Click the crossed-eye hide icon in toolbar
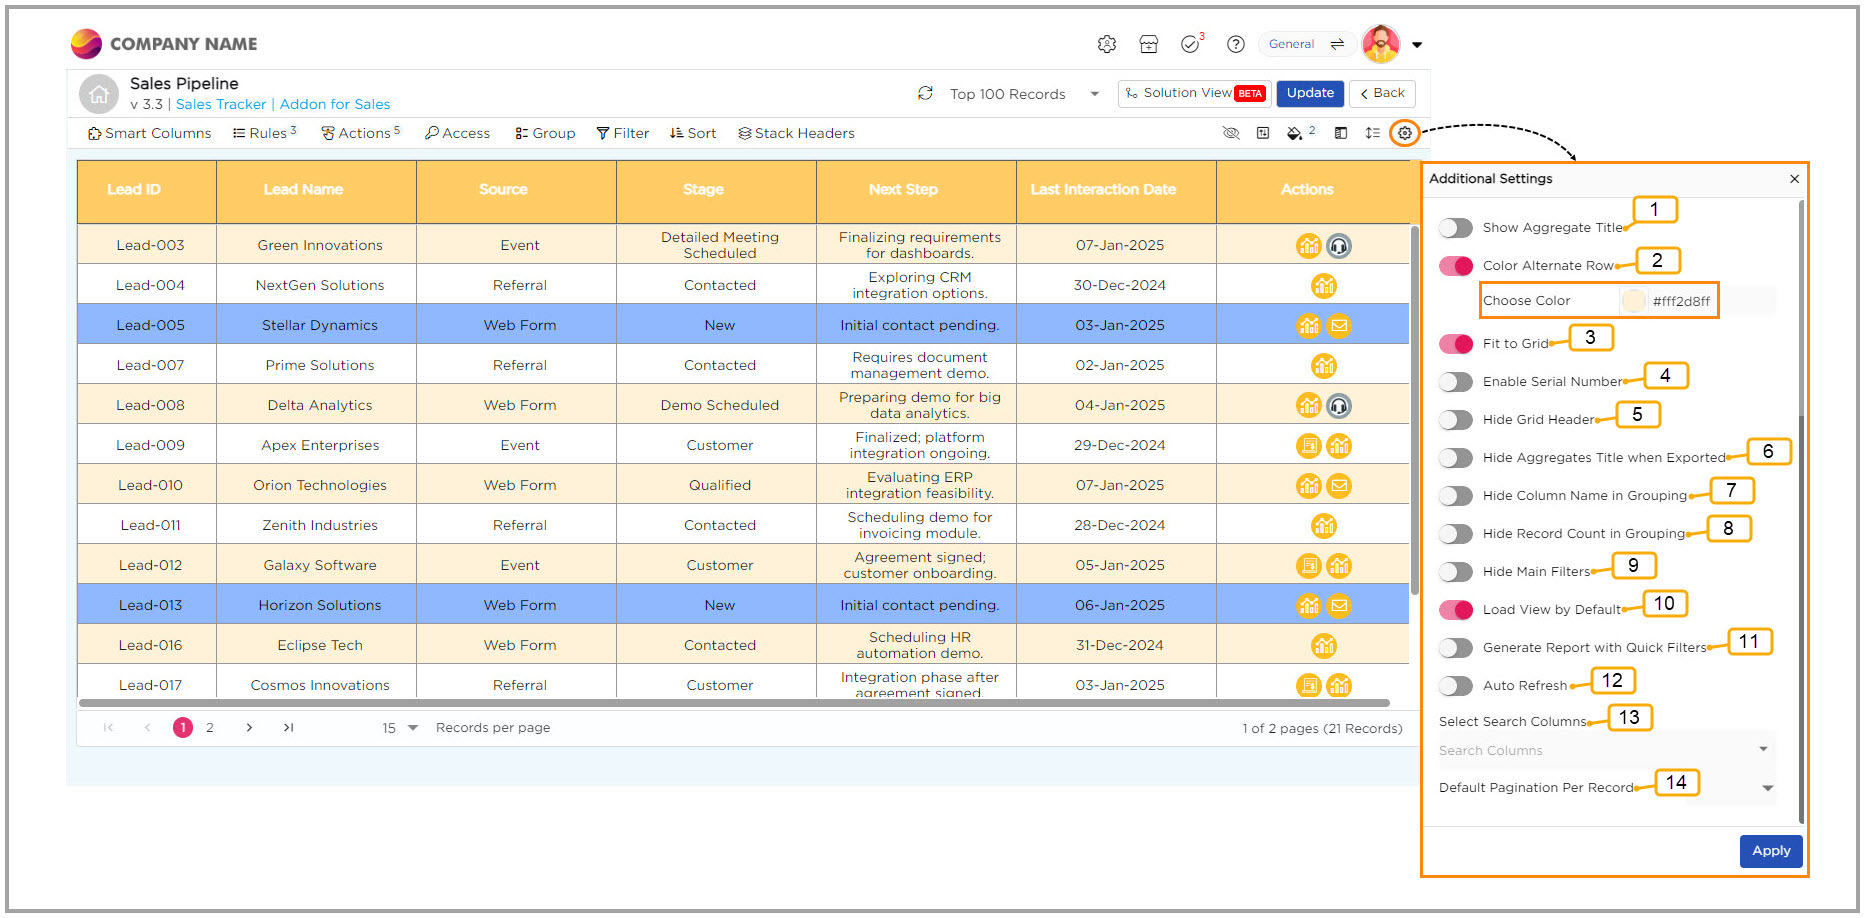1870x918 pixels. [x=1231, y=133]
